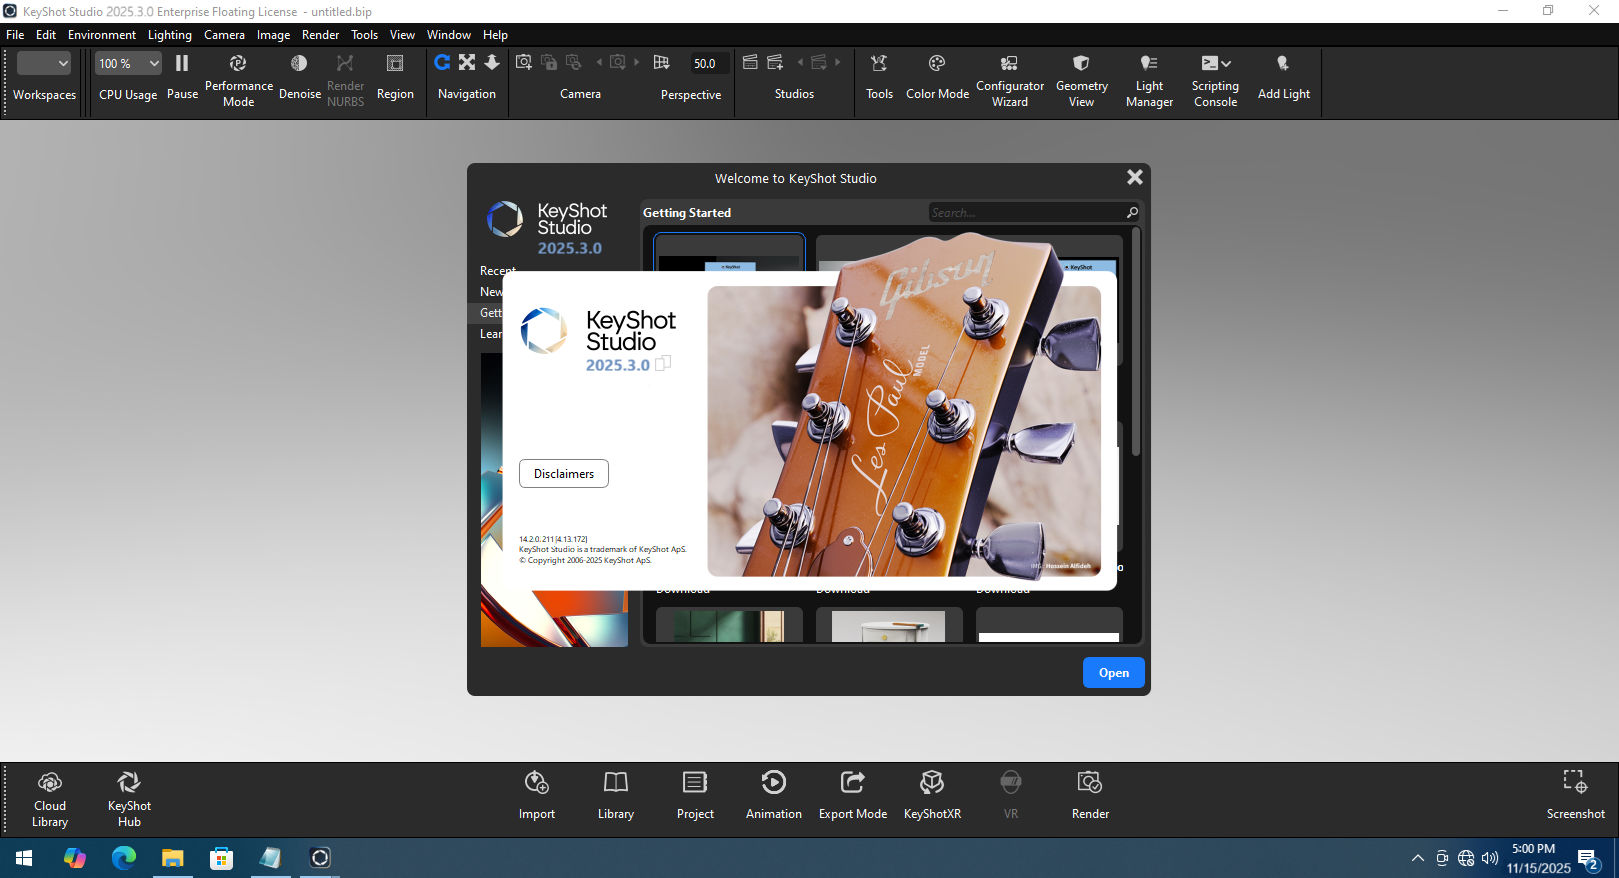Open the Lighting menu
The image size is (1619, 878).
(170, 35)
